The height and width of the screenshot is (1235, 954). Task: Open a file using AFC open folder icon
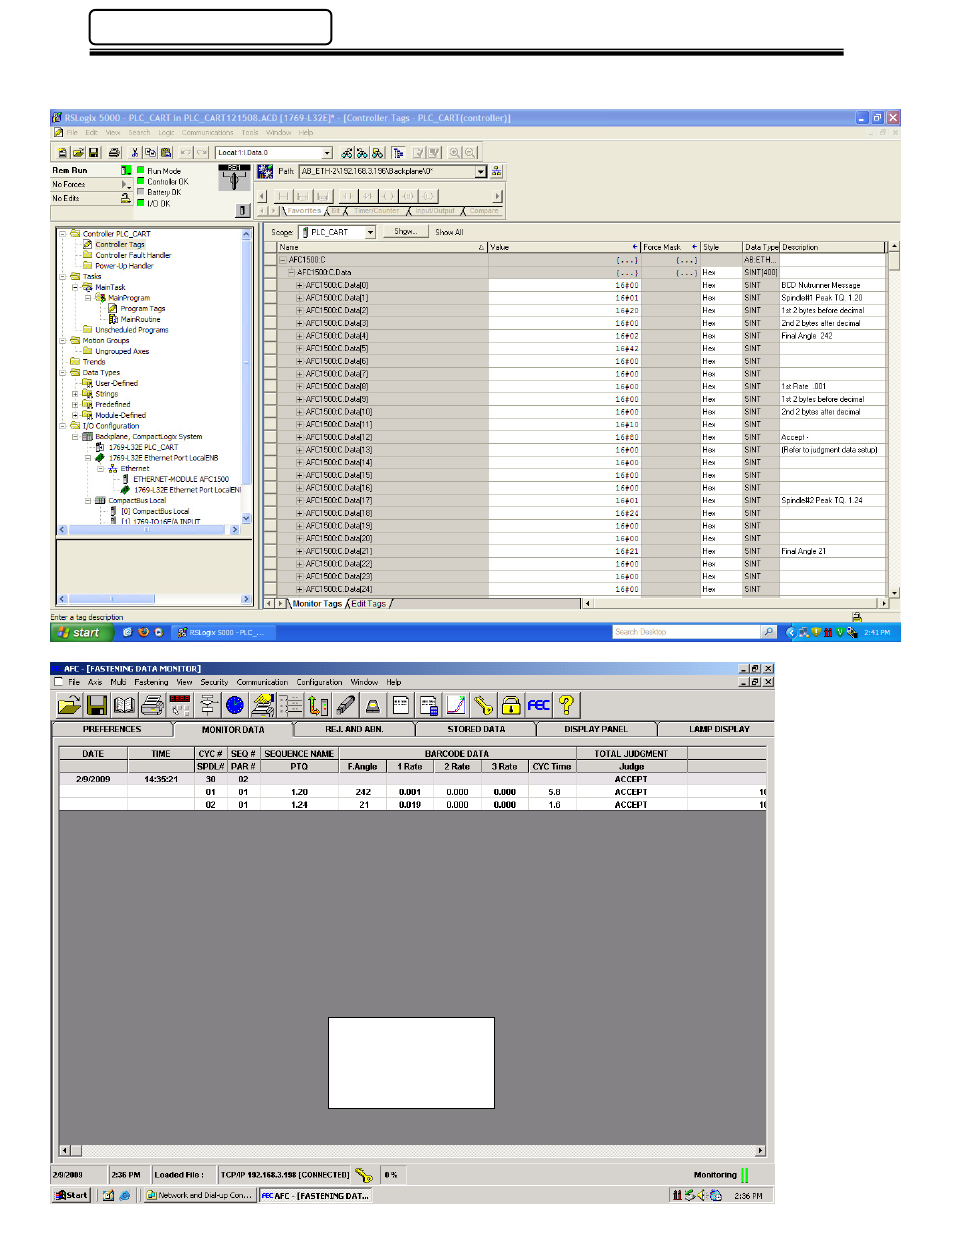69,705
